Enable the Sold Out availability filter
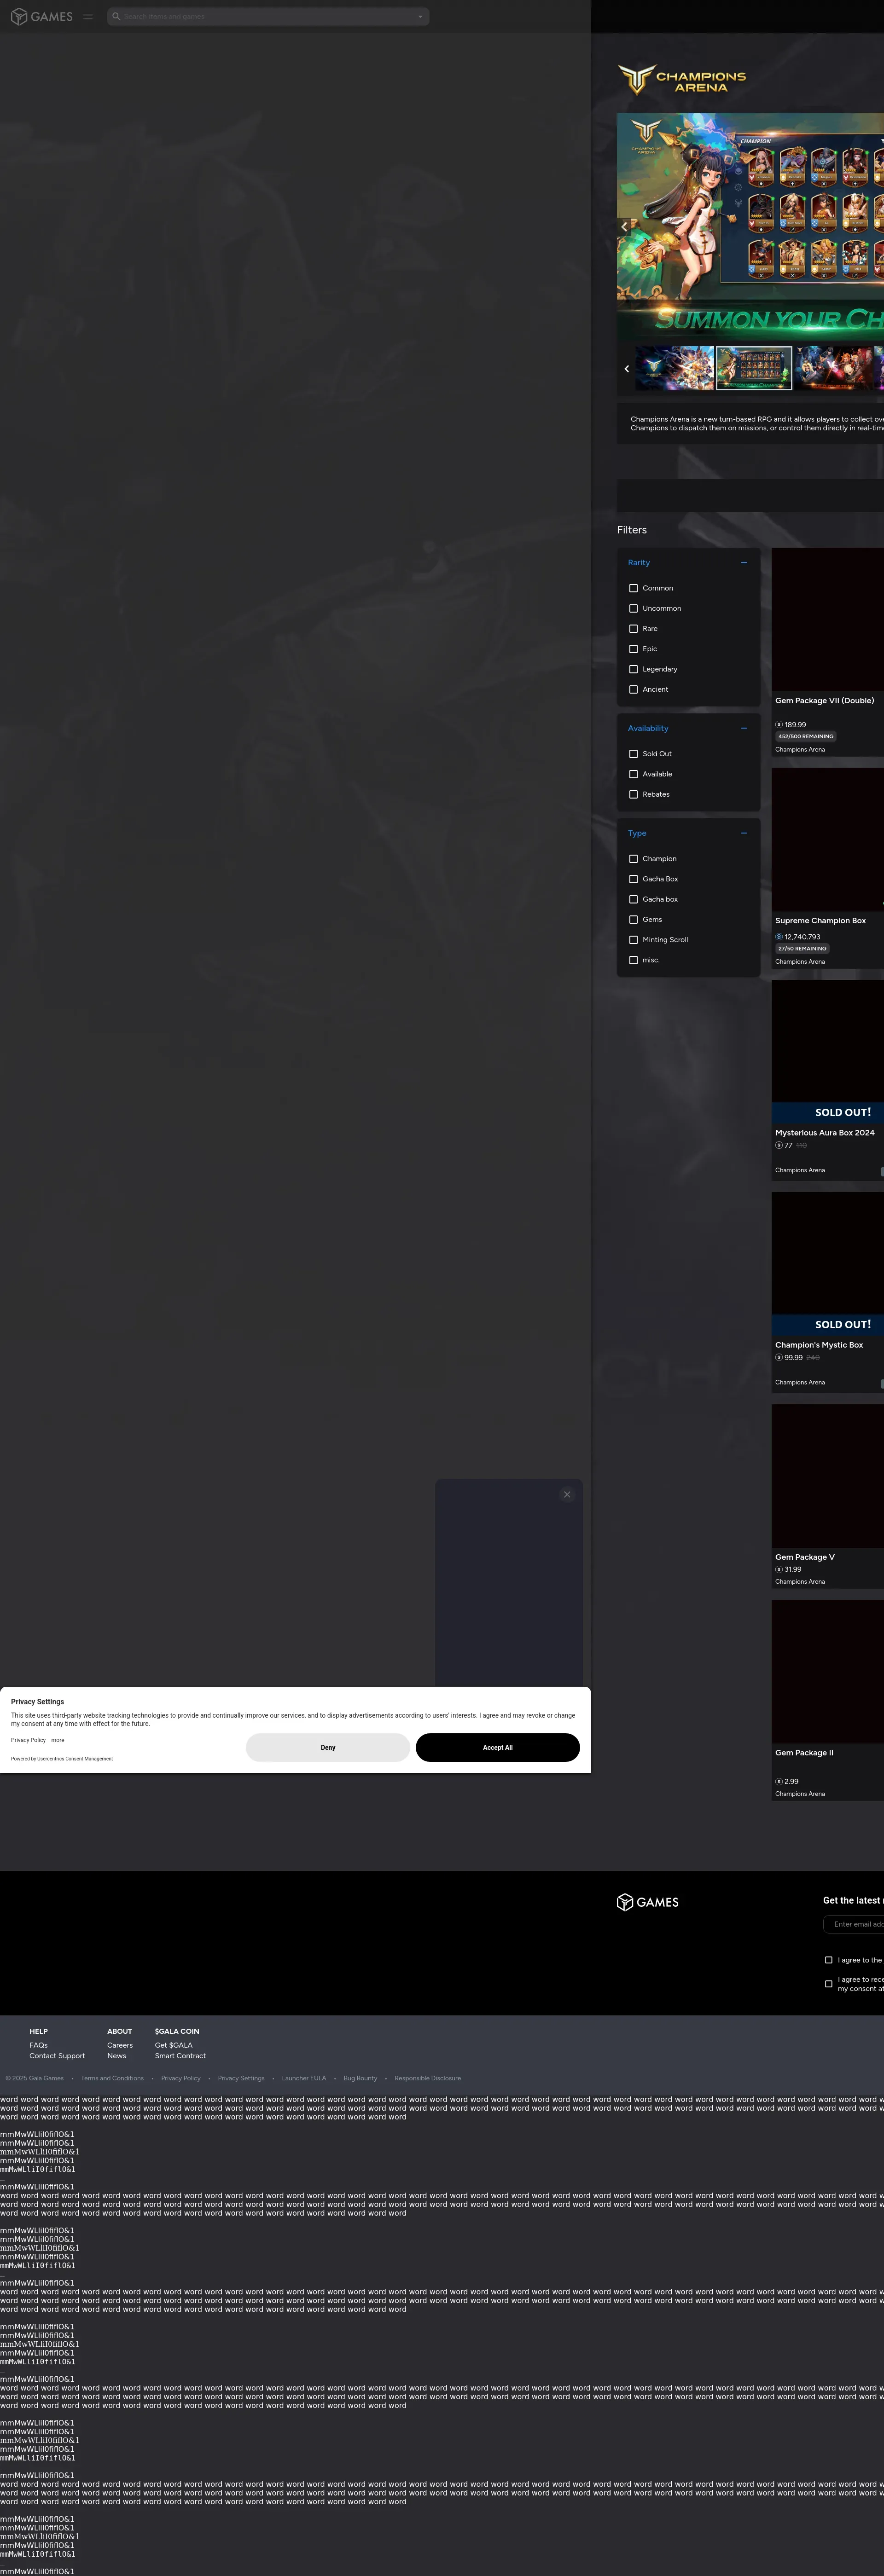This screenshot has width=884, height=2576. 633,754
